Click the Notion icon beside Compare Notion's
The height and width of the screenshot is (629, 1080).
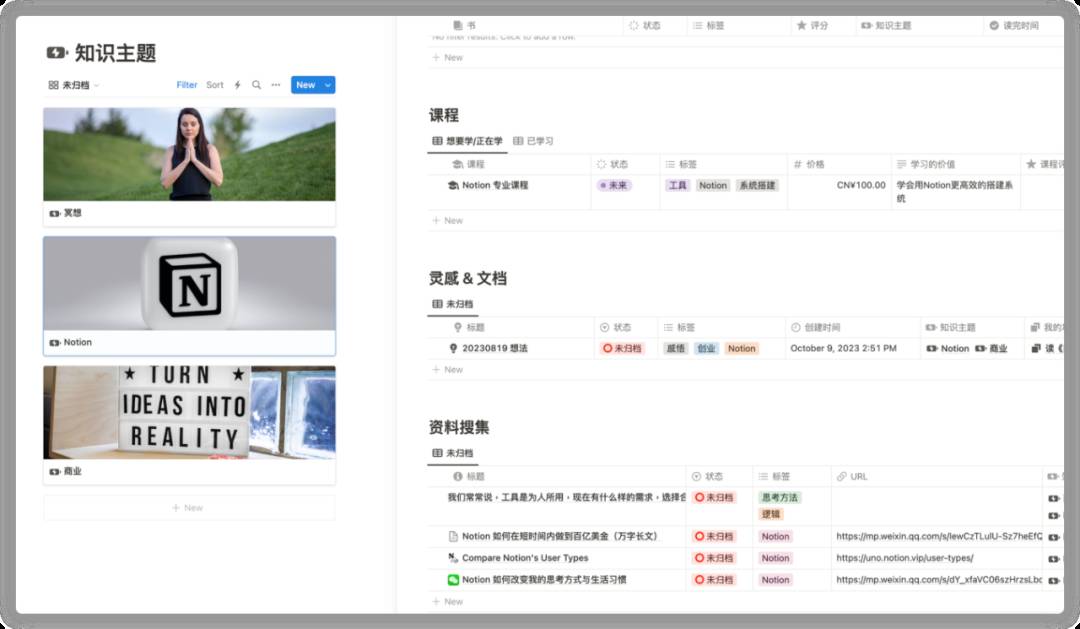(453, 558)
